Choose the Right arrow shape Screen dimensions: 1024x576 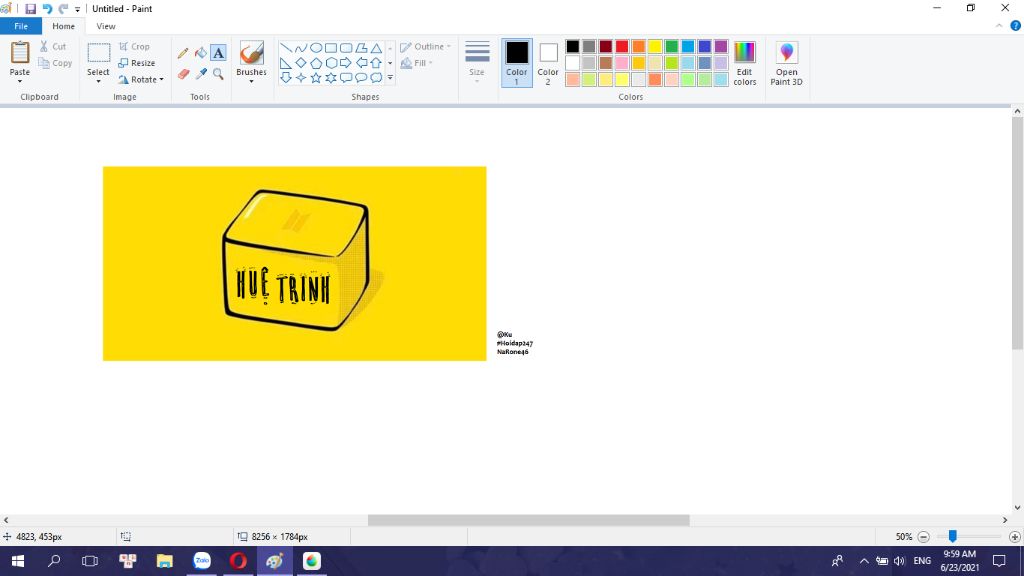click(x=346, y=63)
